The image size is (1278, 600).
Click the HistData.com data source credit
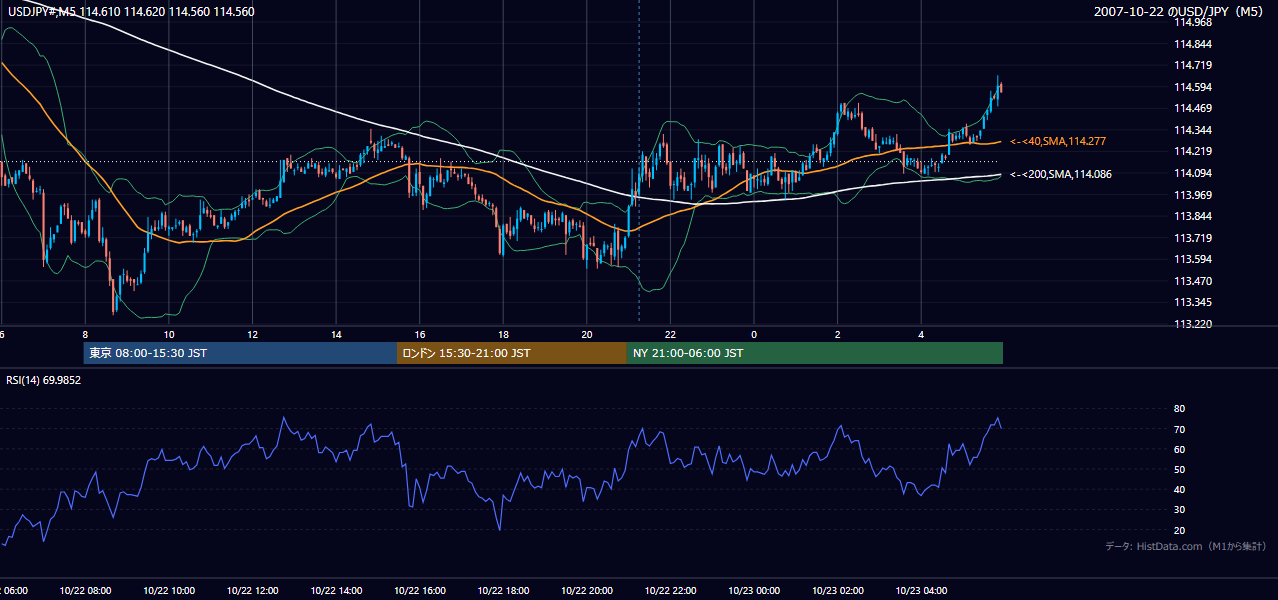pyautogui.click(x=1186, y=546)
